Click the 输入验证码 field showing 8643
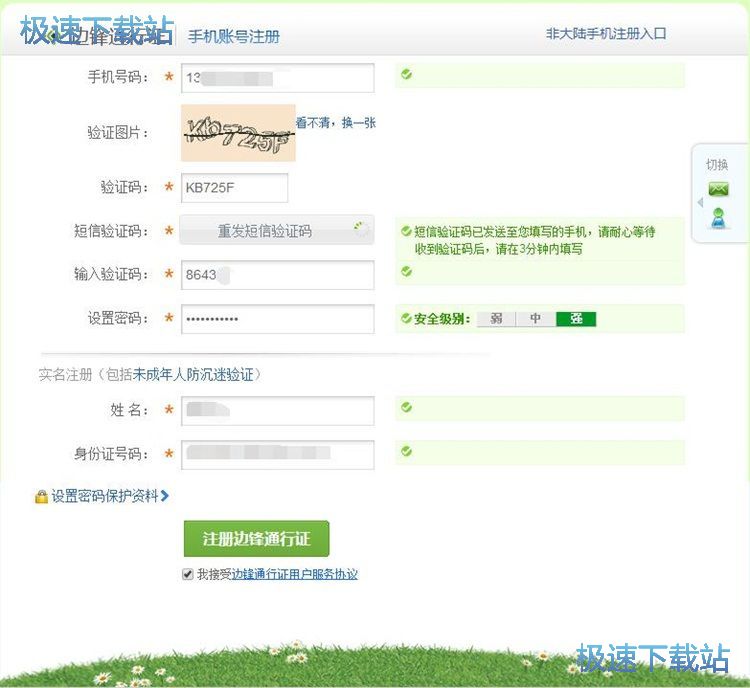This screenshot has width=750, height=688. point(277,275)
